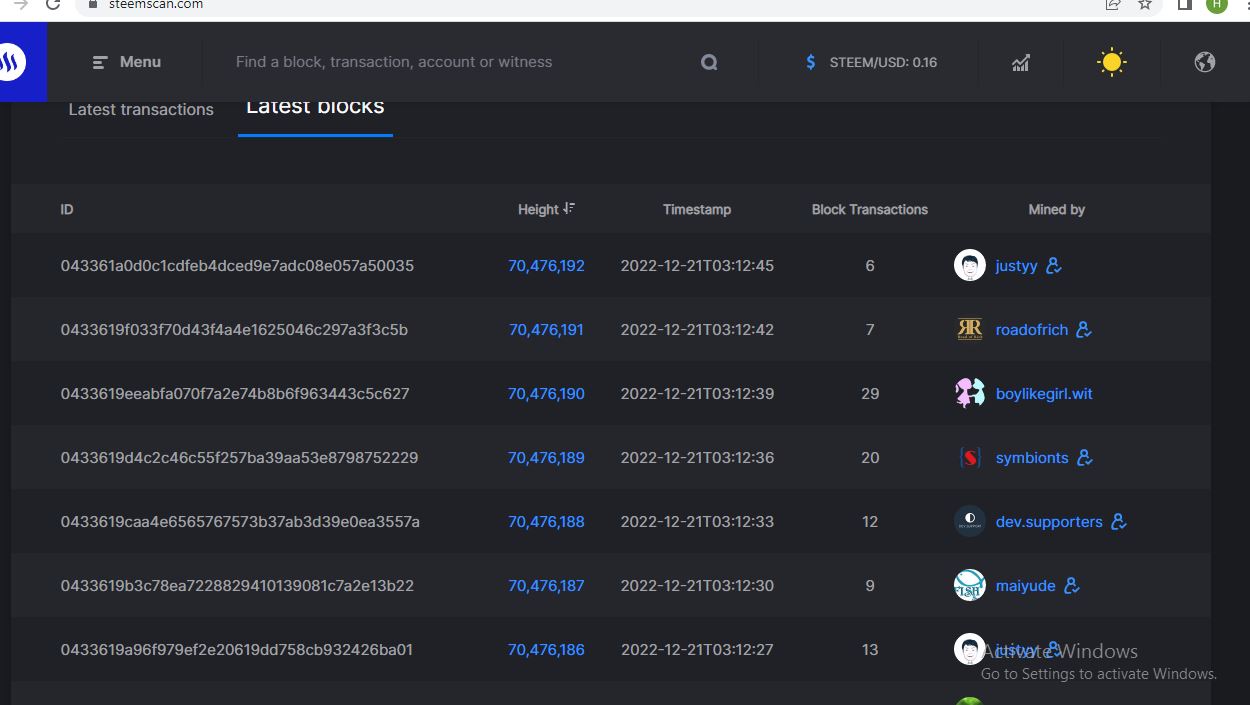The height and width of the screenshot is (705, 1250).
Task: Open the browser profile avatar
Action: [x=1217, y=5]
